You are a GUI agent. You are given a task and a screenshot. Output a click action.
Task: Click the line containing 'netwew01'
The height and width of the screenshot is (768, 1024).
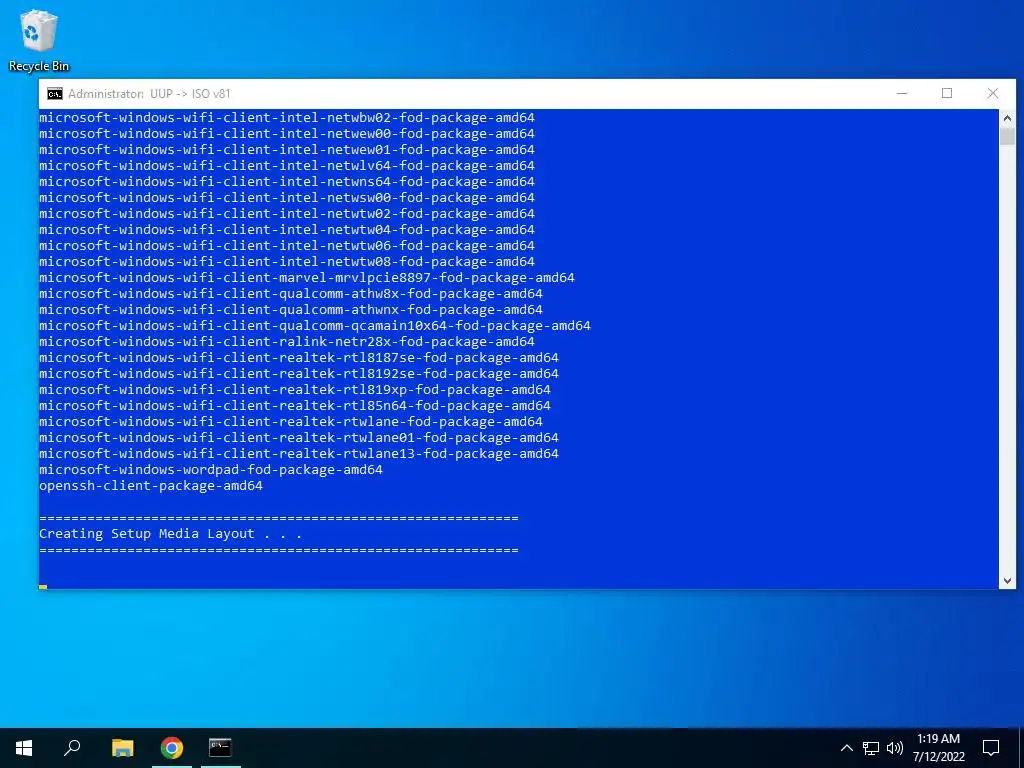tap(287, 150)
